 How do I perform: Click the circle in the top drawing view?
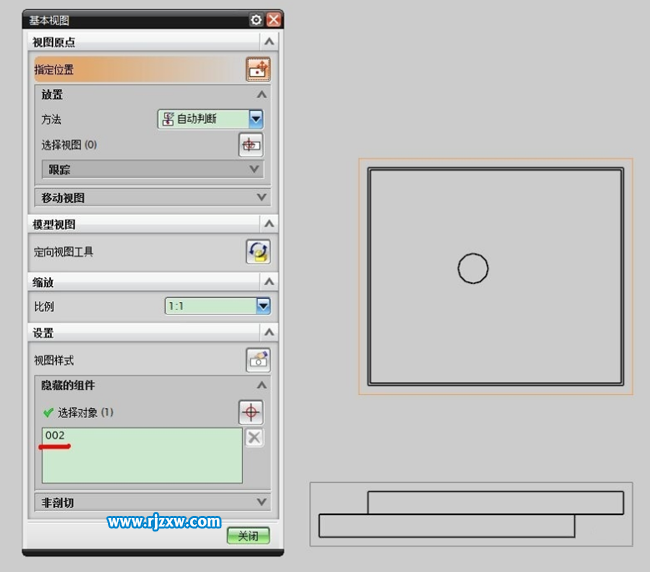click(x=473, y=269)
